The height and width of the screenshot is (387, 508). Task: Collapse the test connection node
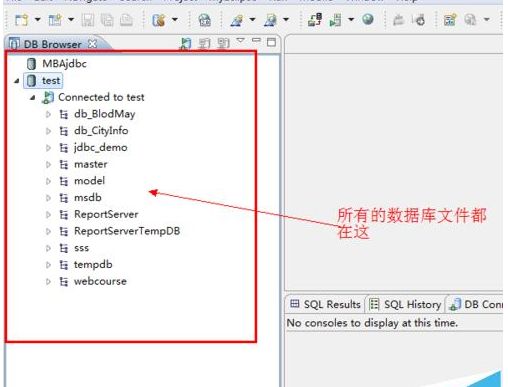point(17,81)
